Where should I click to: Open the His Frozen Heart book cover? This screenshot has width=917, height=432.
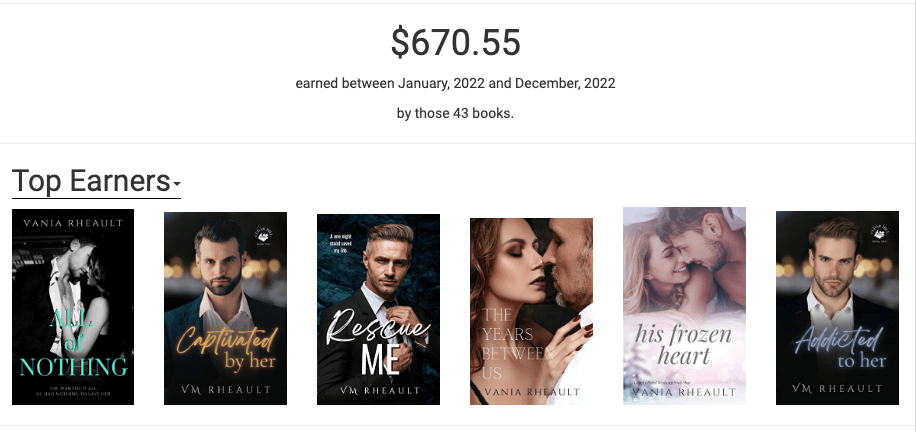[x=684, y=305]
